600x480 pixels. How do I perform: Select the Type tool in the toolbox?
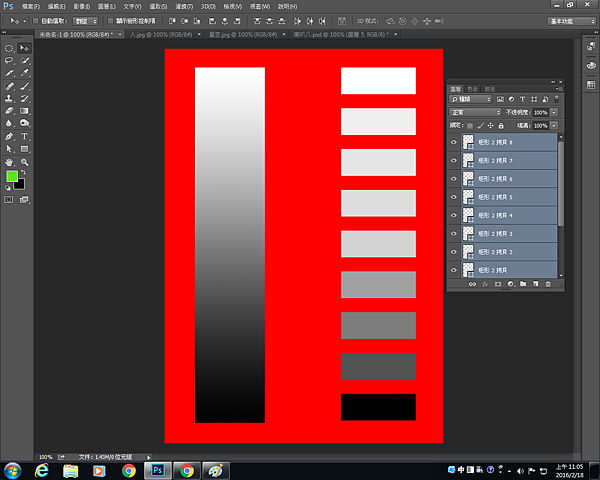tap(25, 136)
